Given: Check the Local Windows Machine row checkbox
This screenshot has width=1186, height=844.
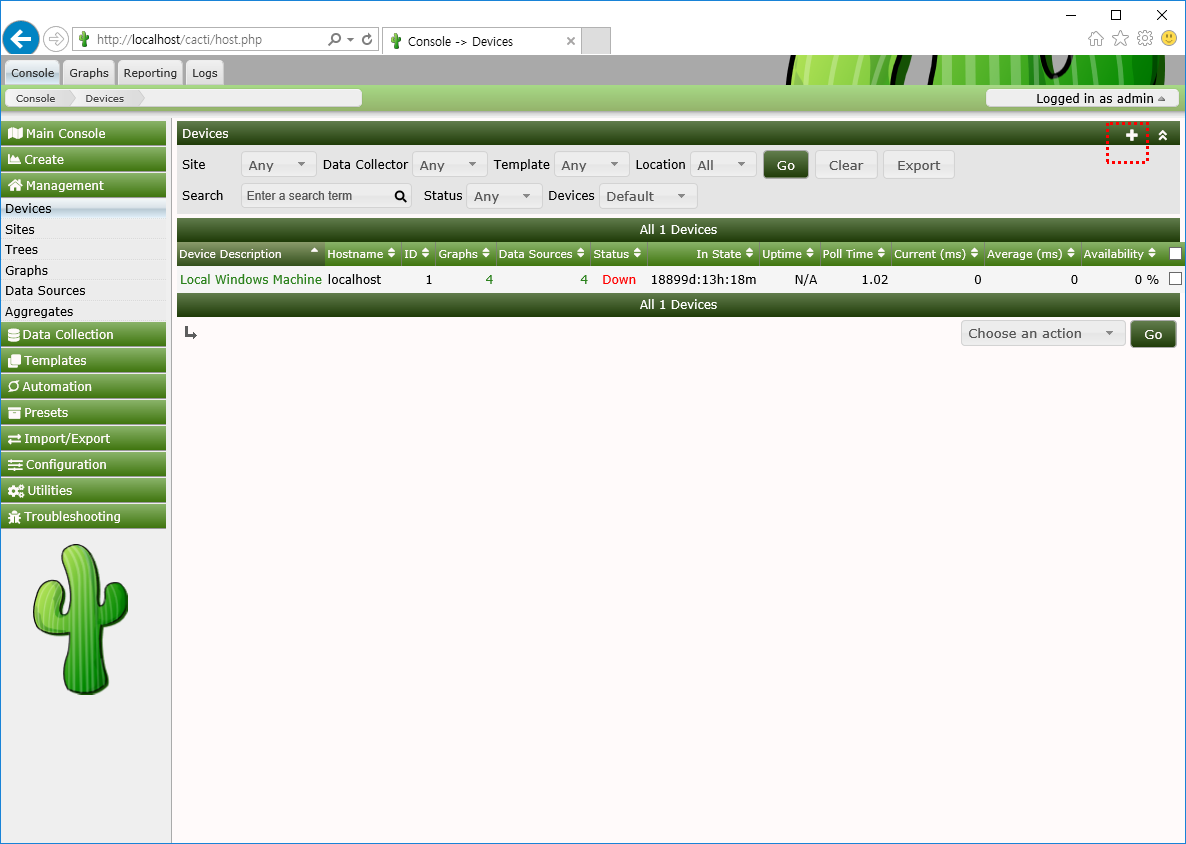Looking at the screenshot, I should pos(1175,279).
